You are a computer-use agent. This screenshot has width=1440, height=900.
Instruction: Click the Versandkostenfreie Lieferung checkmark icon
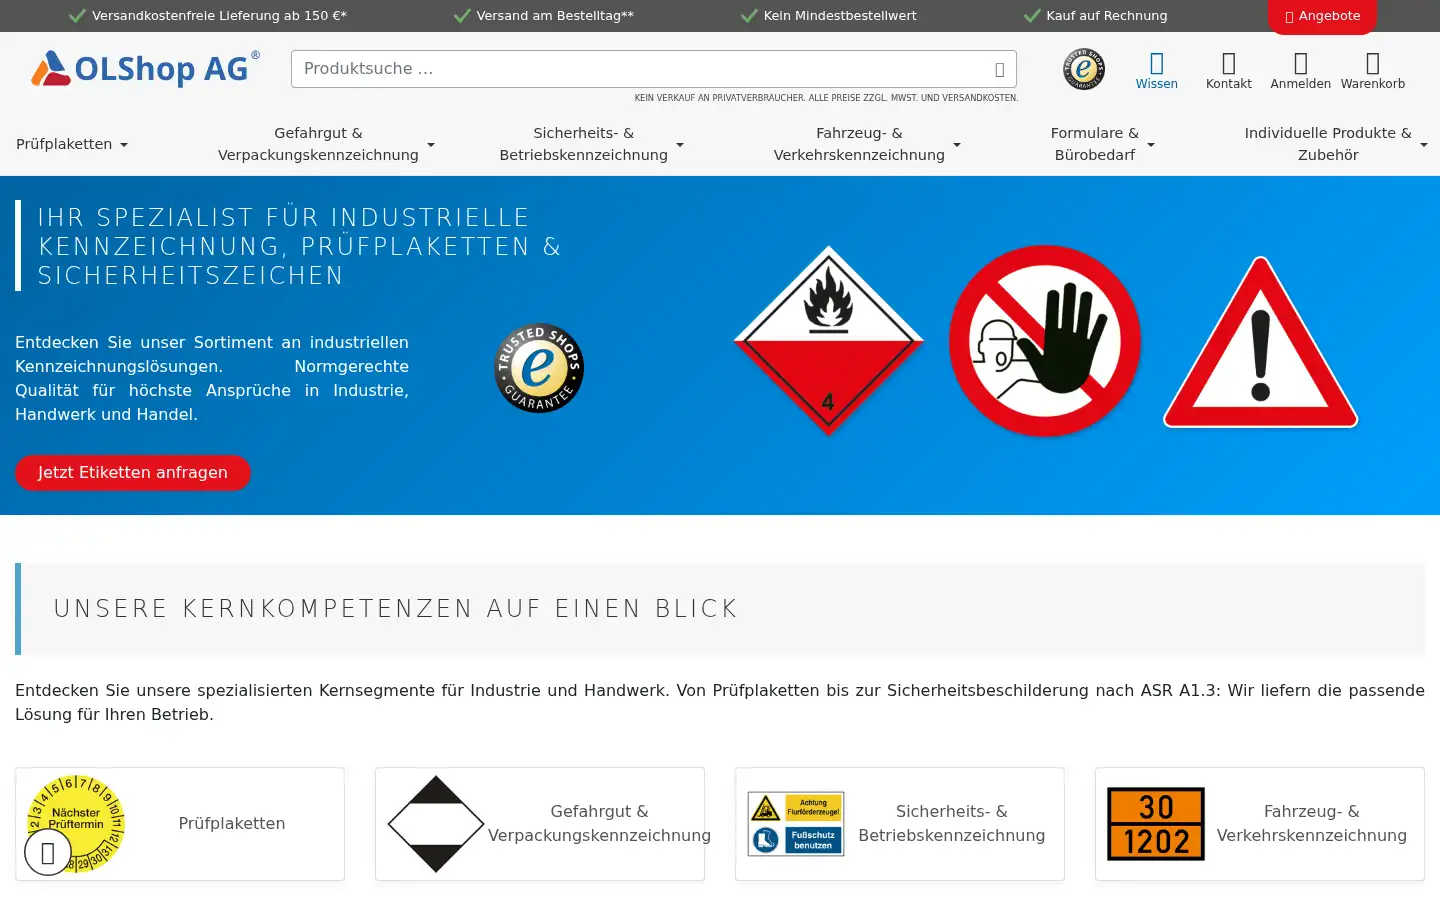coord(77,16)
